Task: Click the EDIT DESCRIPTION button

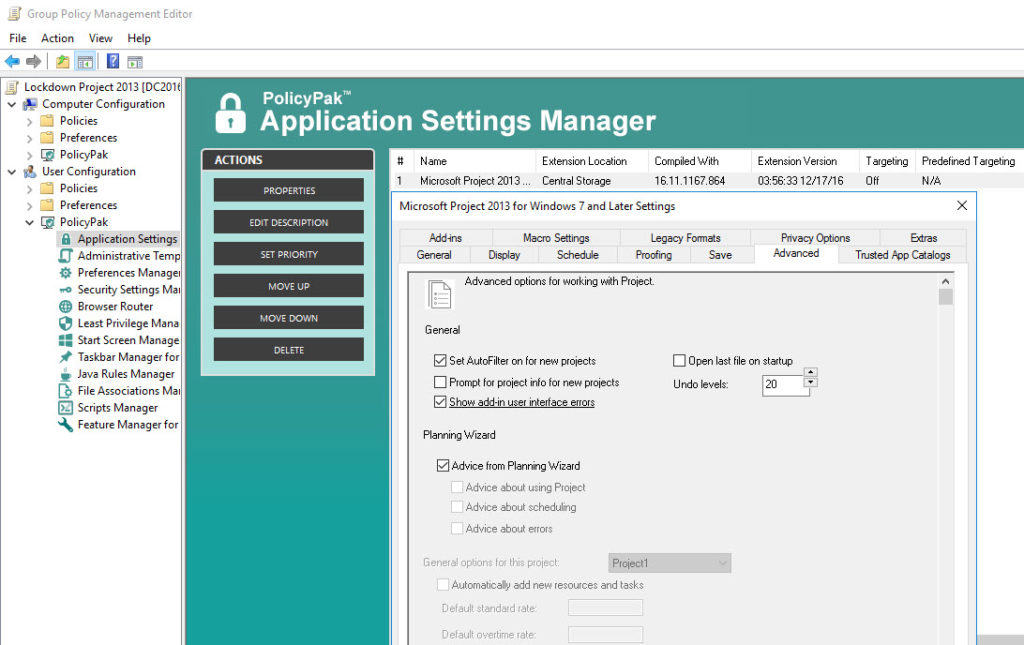Action: pyautogui.click(x=289, y=223)
